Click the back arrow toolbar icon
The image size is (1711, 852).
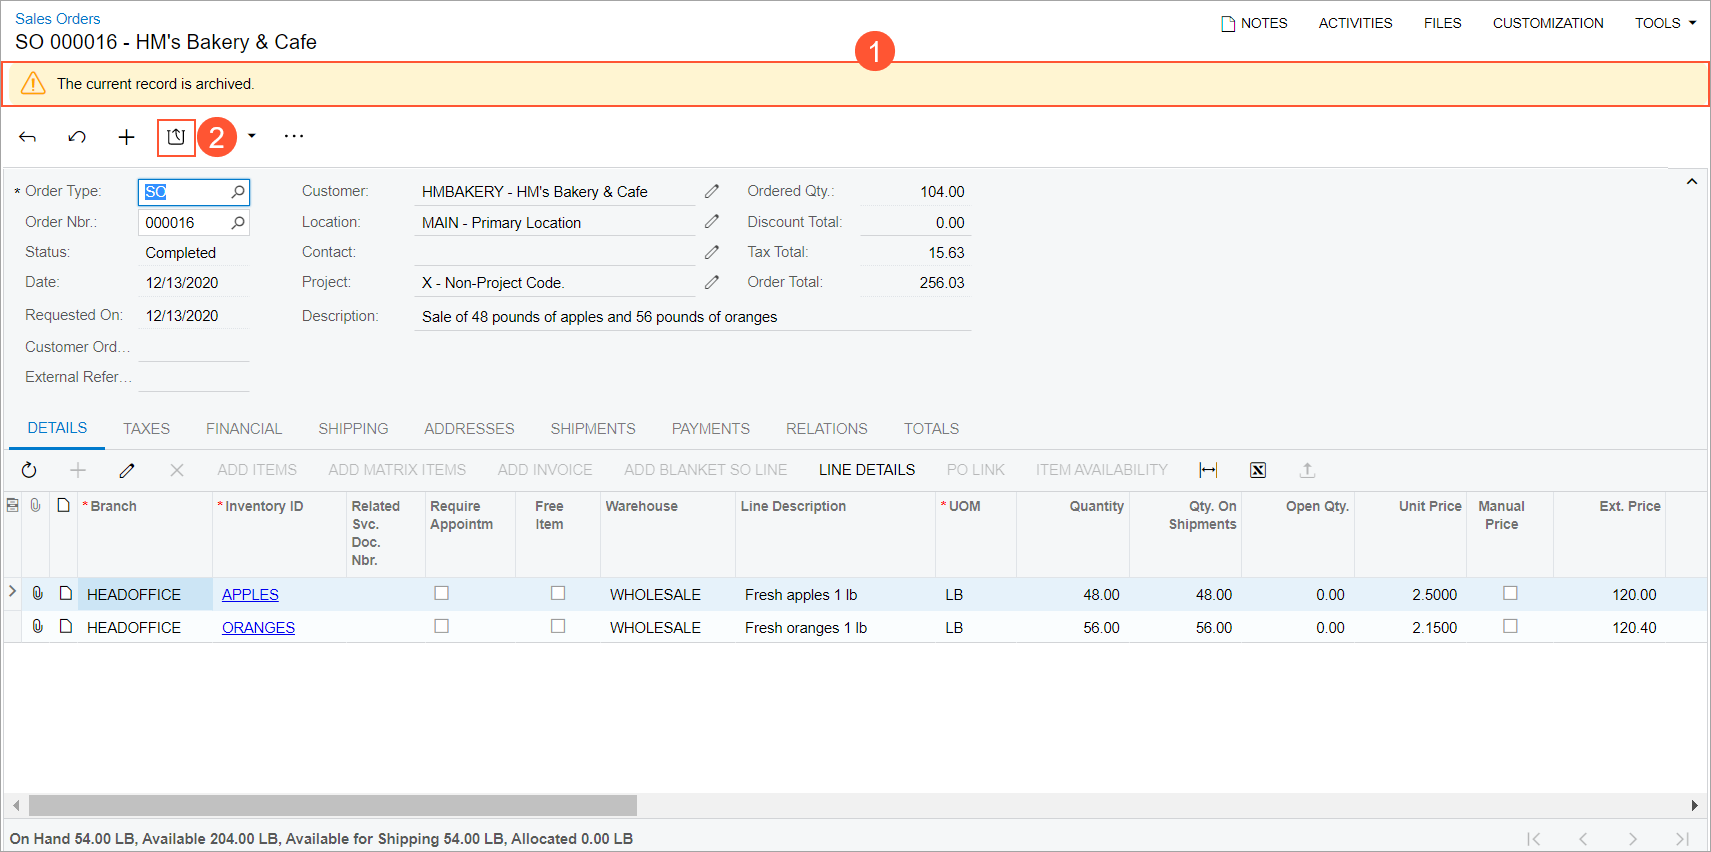pos(28,137)
